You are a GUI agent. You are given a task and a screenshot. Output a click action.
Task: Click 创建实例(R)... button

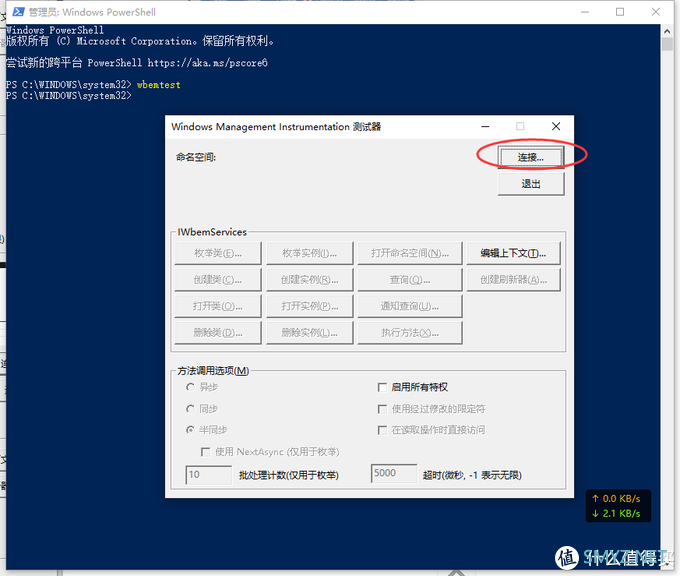[x=310, y=280]
